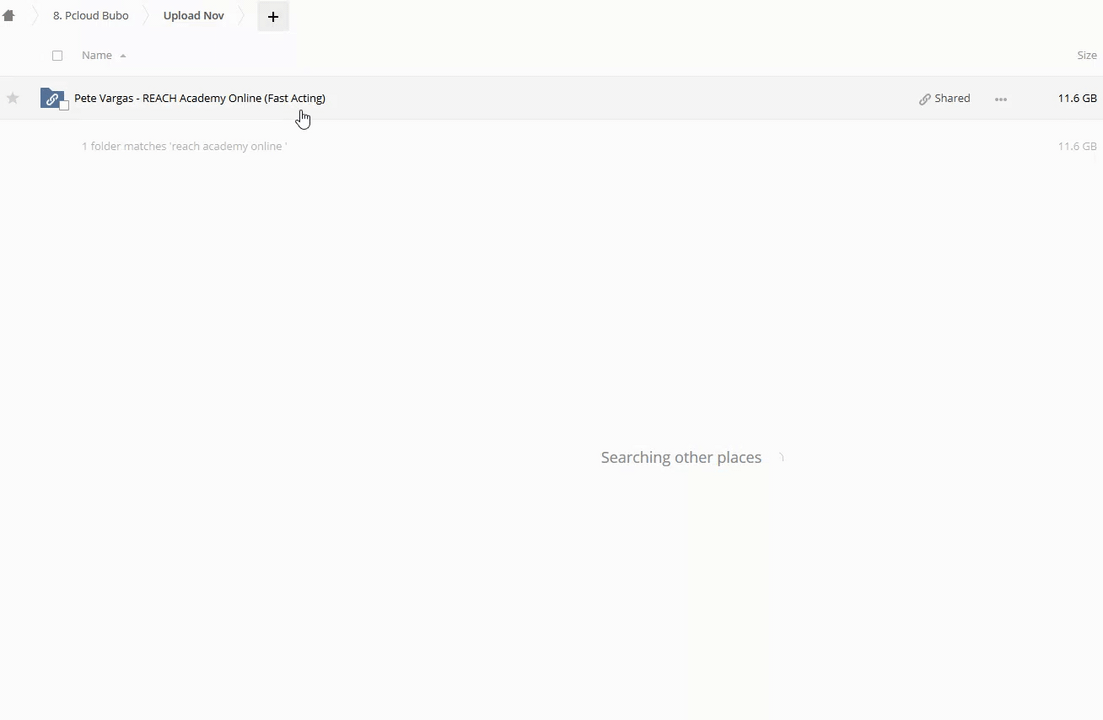Click the 11.6 GB size on folder row
The width and height of the screenshot is (1103, 720).
pos(1077,98)
